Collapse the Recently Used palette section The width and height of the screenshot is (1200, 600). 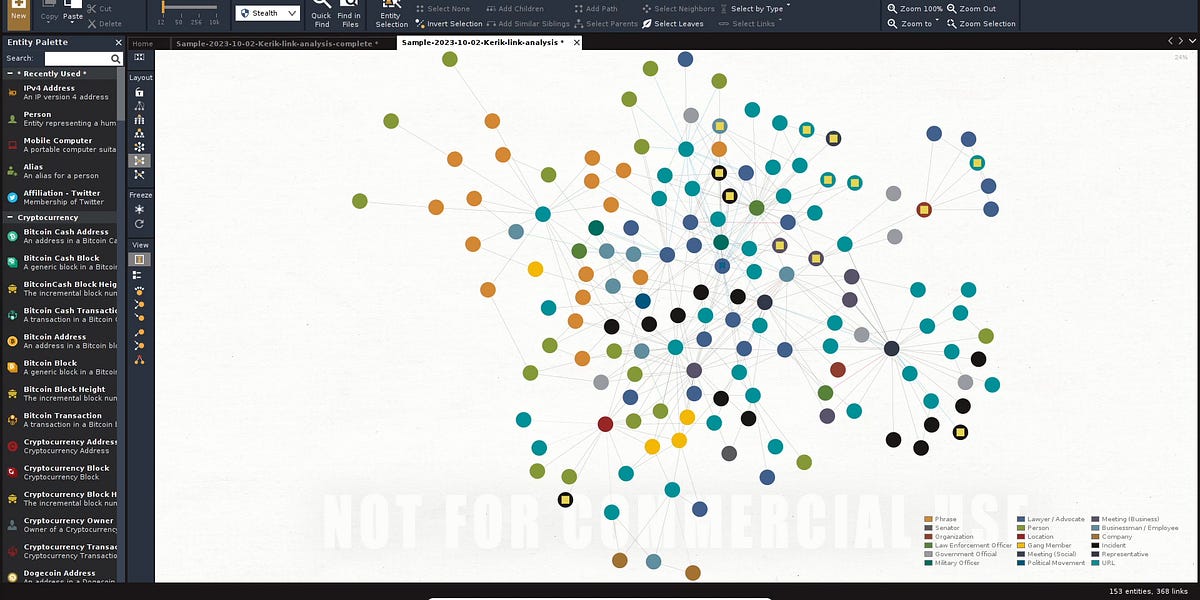click(8, 73)
